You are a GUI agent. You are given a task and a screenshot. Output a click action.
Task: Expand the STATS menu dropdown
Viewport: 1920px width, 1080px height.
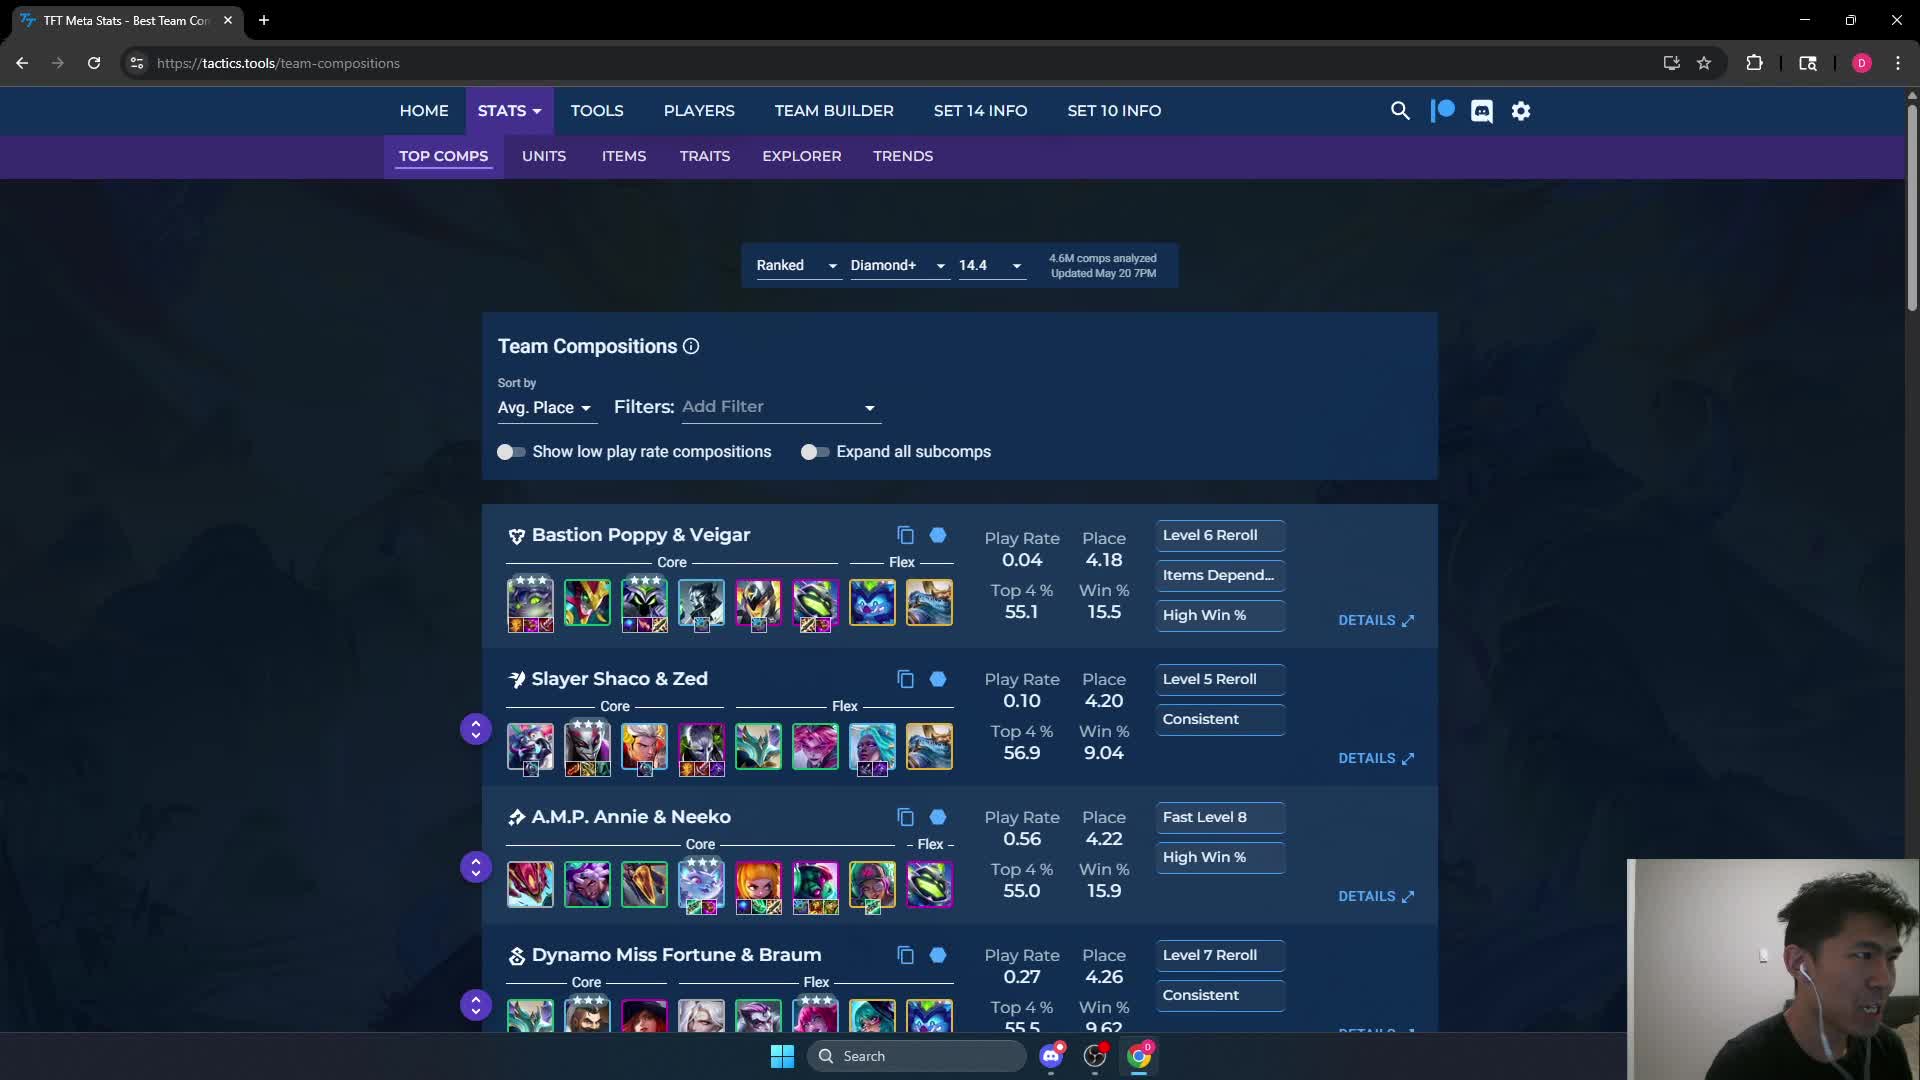pyautogui.click(x=509, y=111)
